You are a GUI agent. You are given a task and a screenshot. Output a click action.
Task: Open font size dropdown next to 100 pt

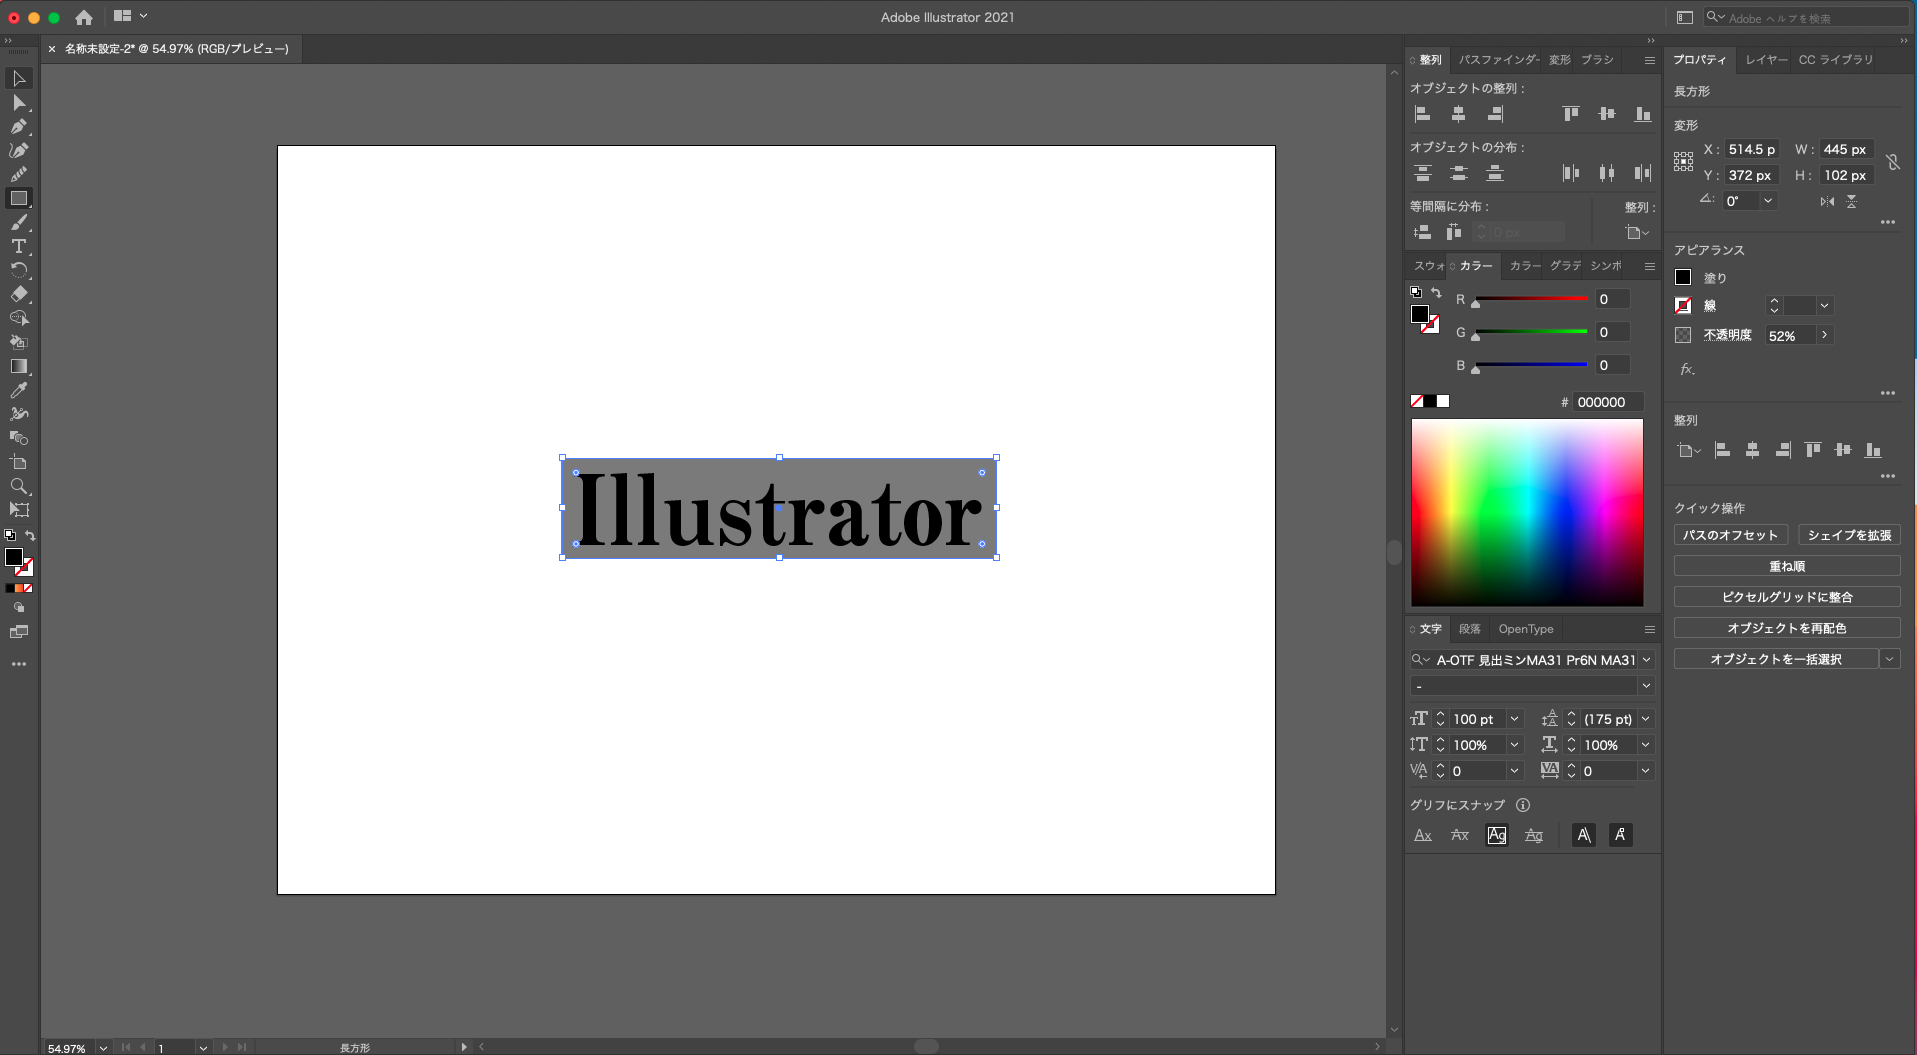coord(1515,719)
